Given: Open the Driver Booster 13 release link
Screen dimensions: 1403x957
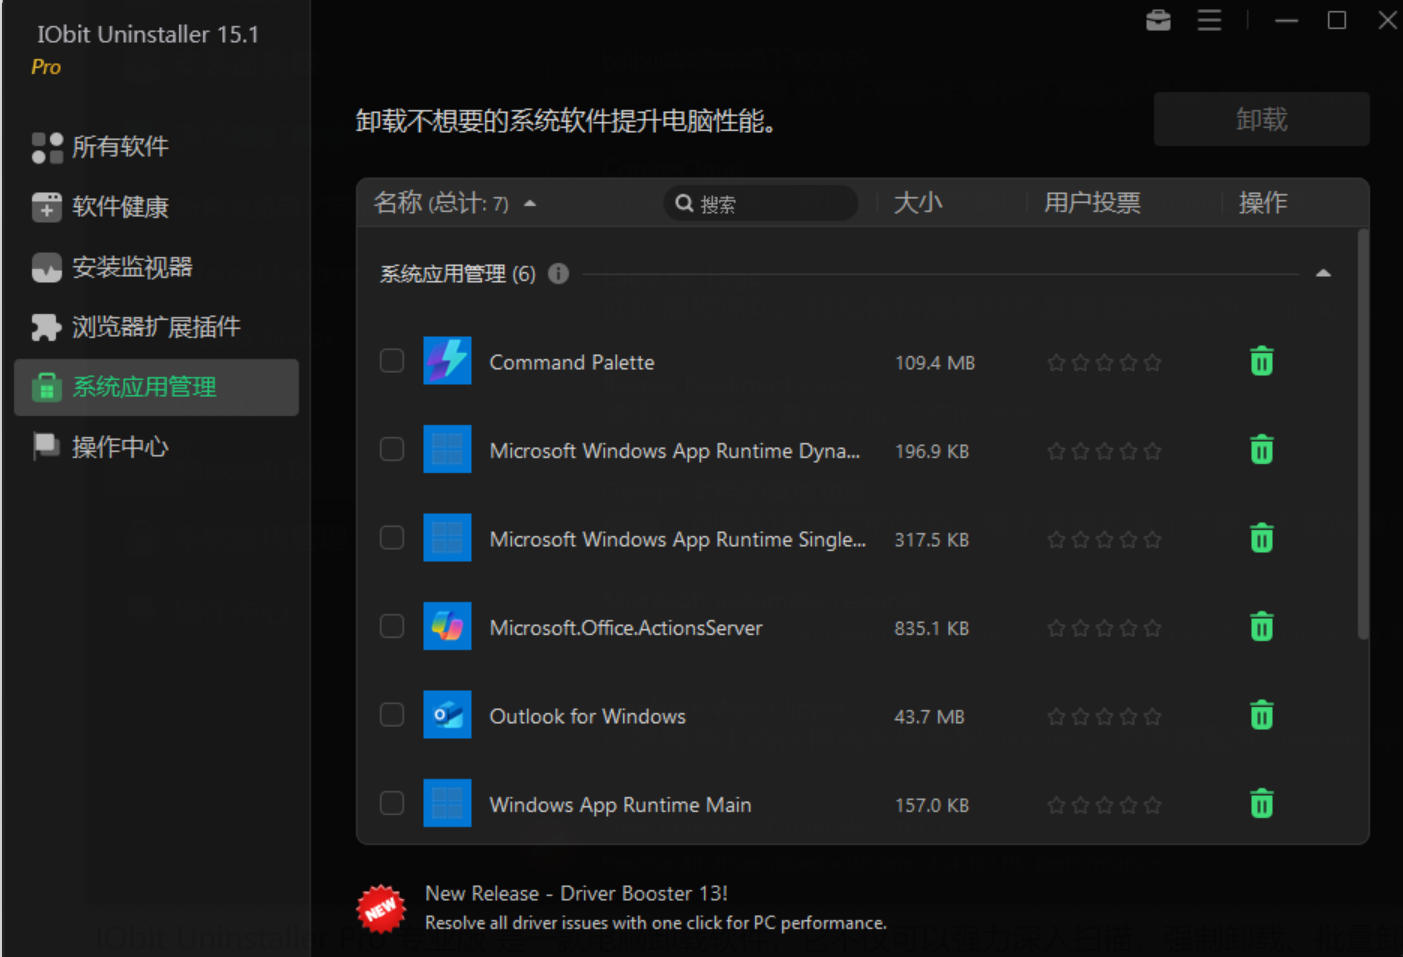Looking at the screenshot, I should tap(576, 893).
